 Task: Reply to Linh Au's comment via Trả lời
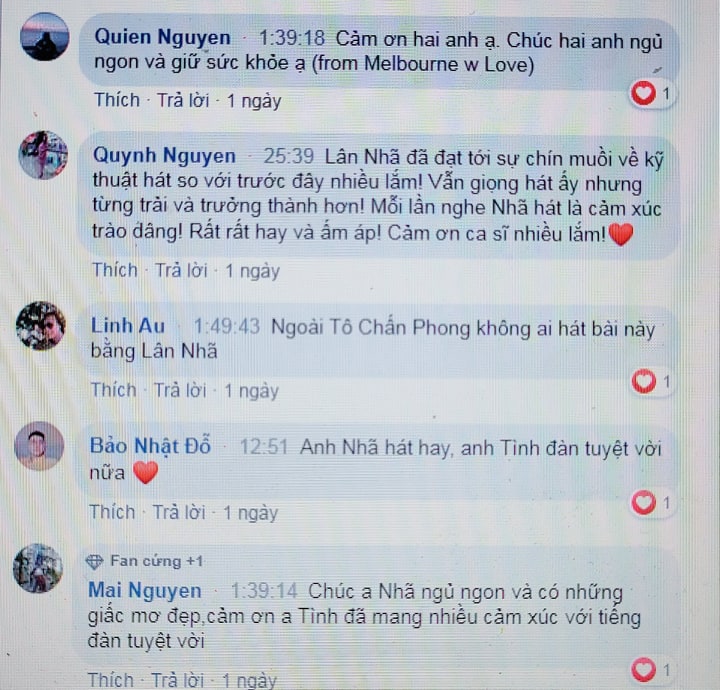[180, 390]
